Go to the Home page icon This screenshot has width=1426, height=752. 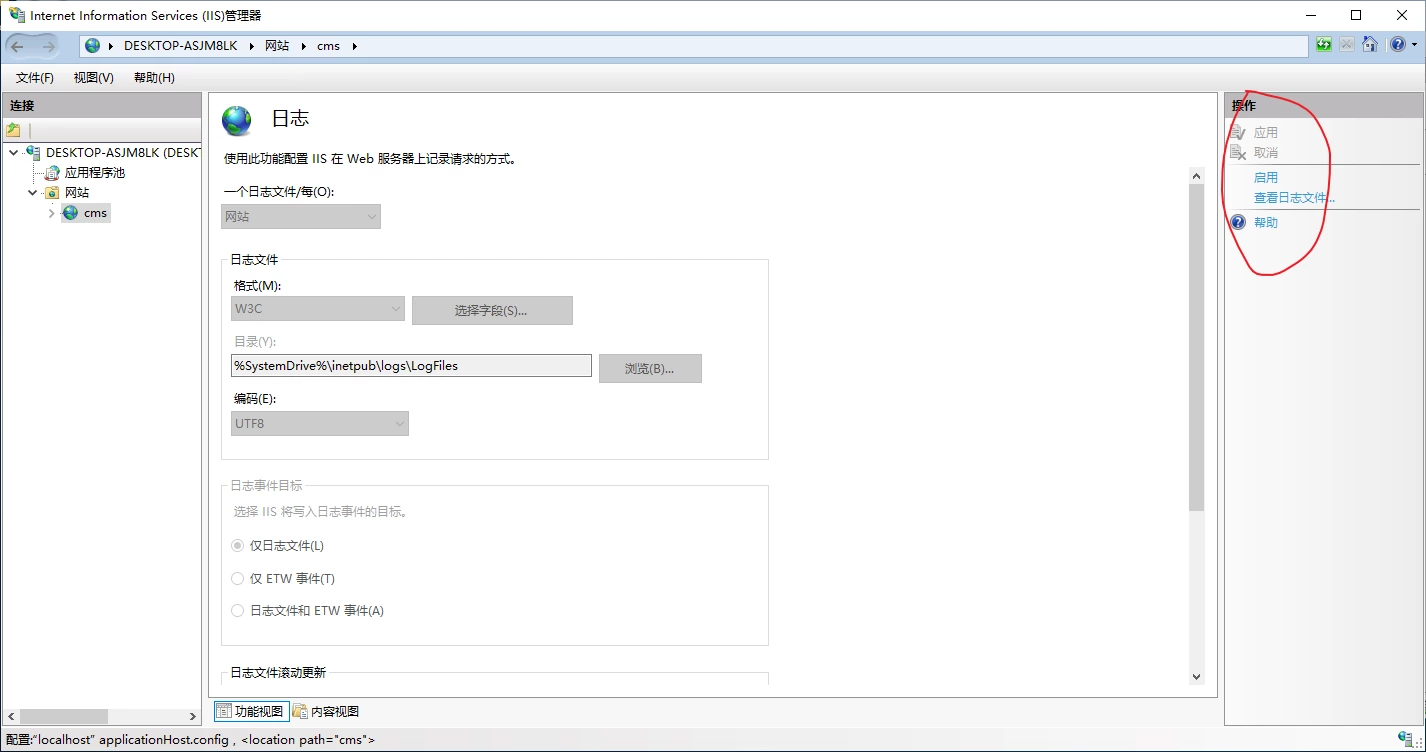pos(1370,45)
